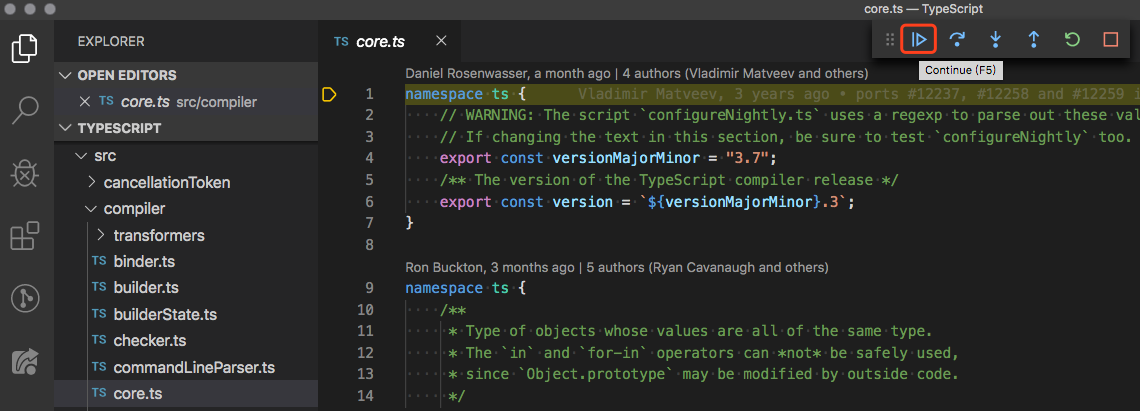Viewport: 1140px width, 411px height.
Task: Stop the debugging session
Action: click(x=1110, y=40)
